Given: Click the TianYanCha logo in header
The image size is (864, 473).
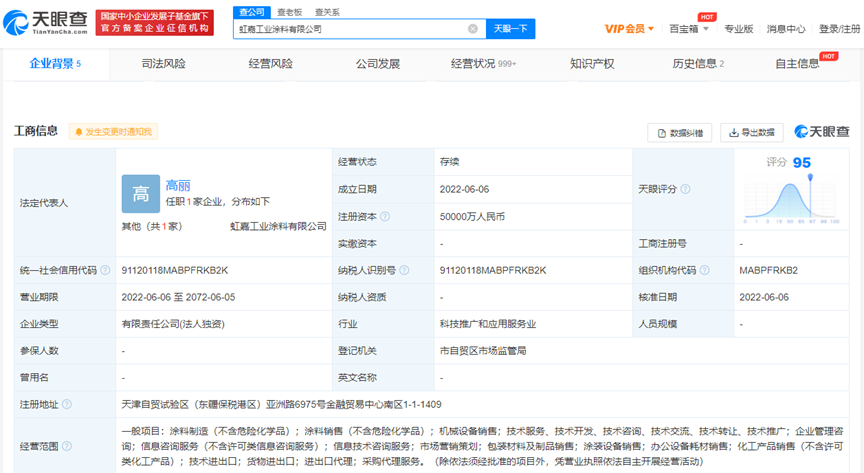Looking at the screenshot, I should pos(45,23).
